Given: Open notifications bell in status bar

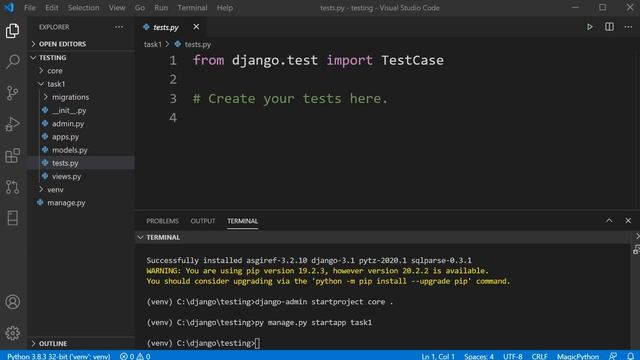Looking at the screenshot, I should 630,356.
